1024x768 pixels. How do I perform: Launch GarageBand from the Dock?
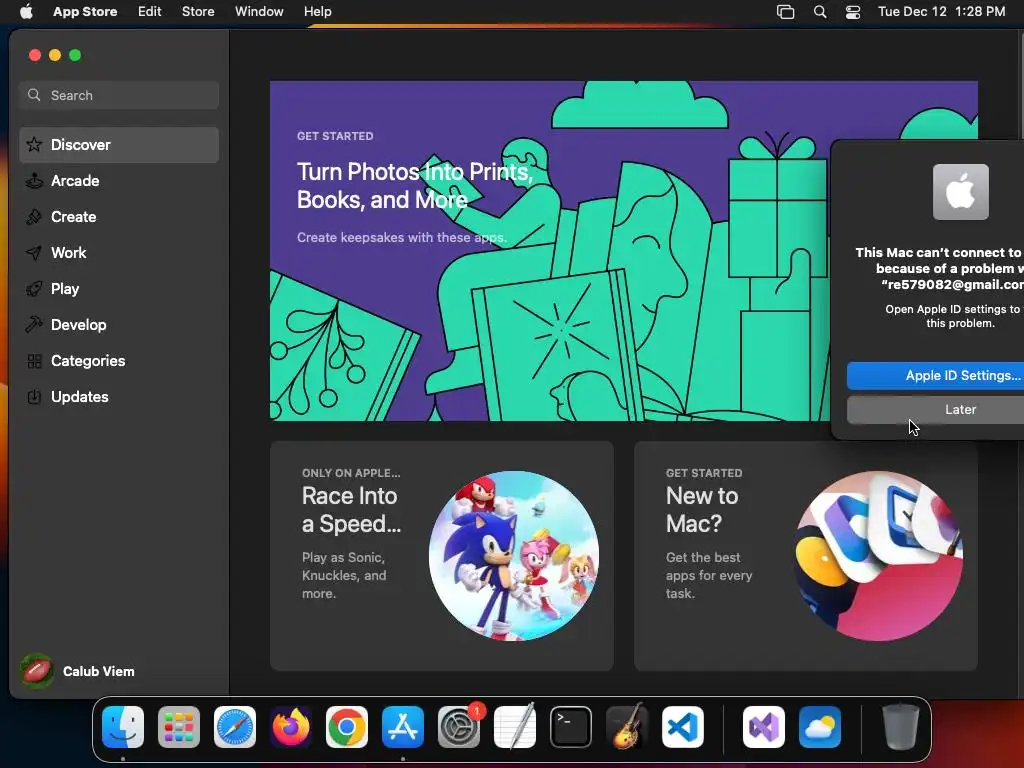tap(627, 727)
